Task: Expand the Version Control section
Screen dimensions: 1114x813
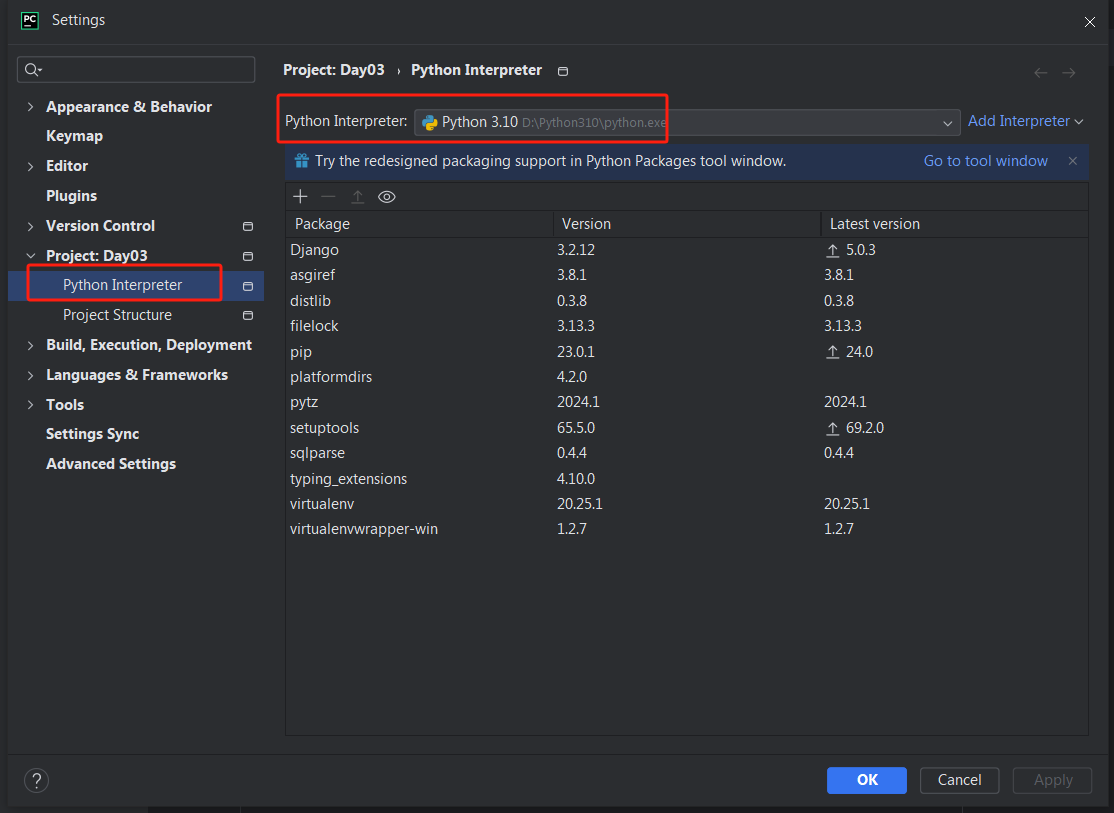Action: click(31, 226)
